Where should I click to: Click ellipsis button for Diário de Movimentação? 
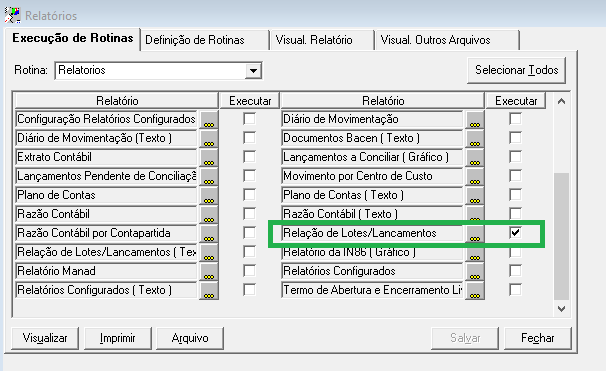coord(475,119)
